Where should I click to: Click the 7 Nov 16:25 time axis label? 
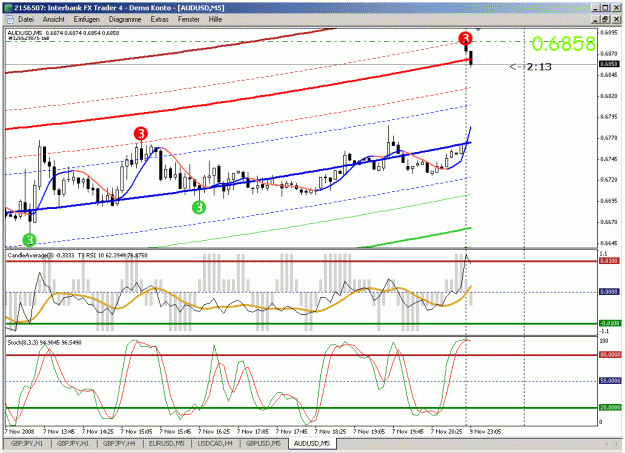click(x=214, y=431)
